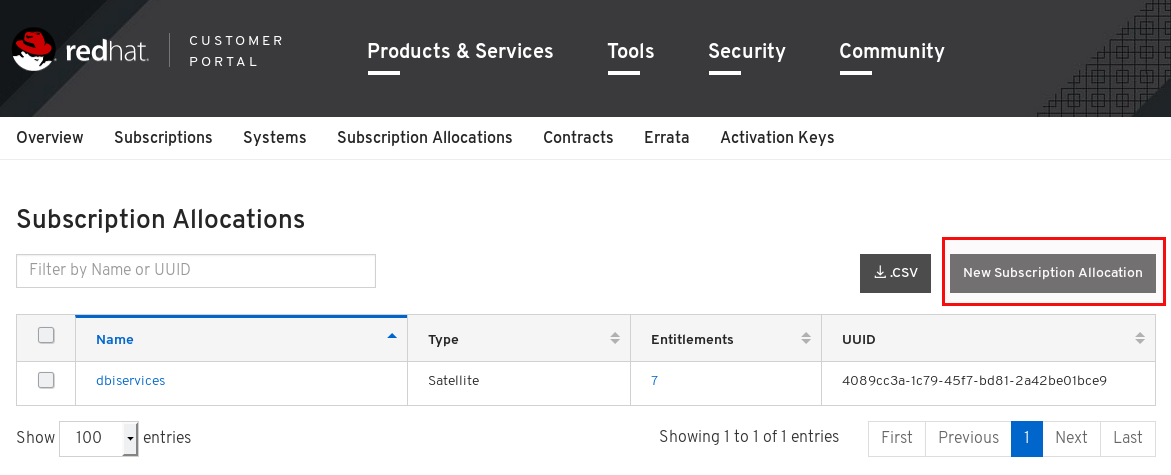The image size is (1171, 475).
Task: Sort the Entitlements column
Action: (806, 338)
